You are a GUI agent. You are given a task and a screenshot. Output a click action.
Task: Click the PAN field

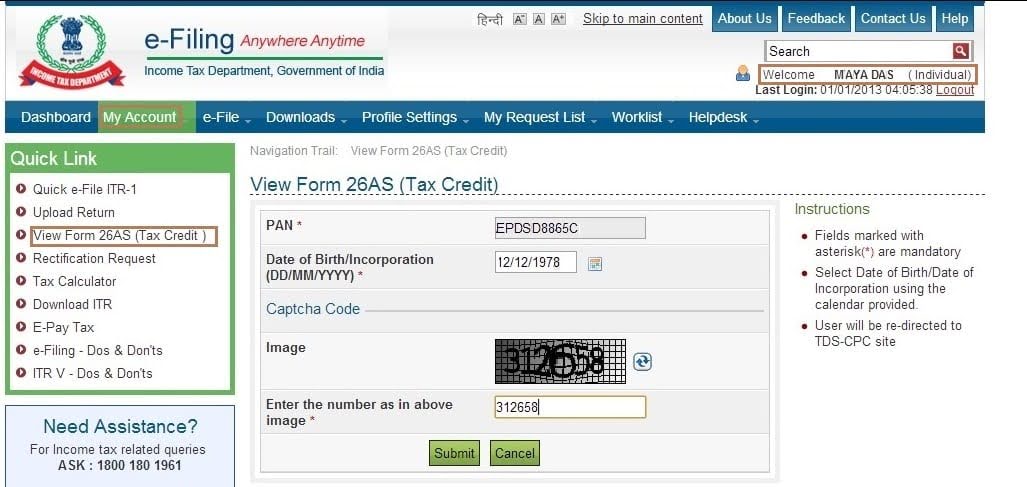(x=570, y=228)
